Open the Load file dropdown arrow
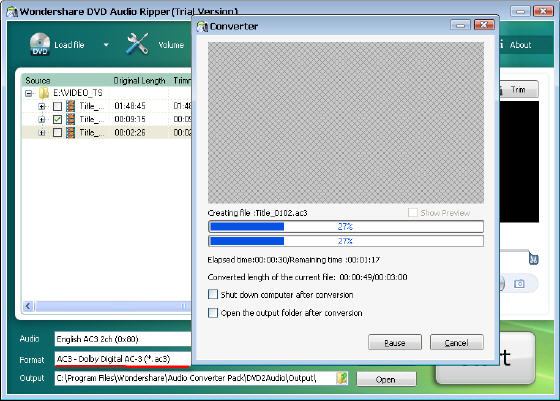The width and height of the screenshot is (560, 401). pos(106,45)
